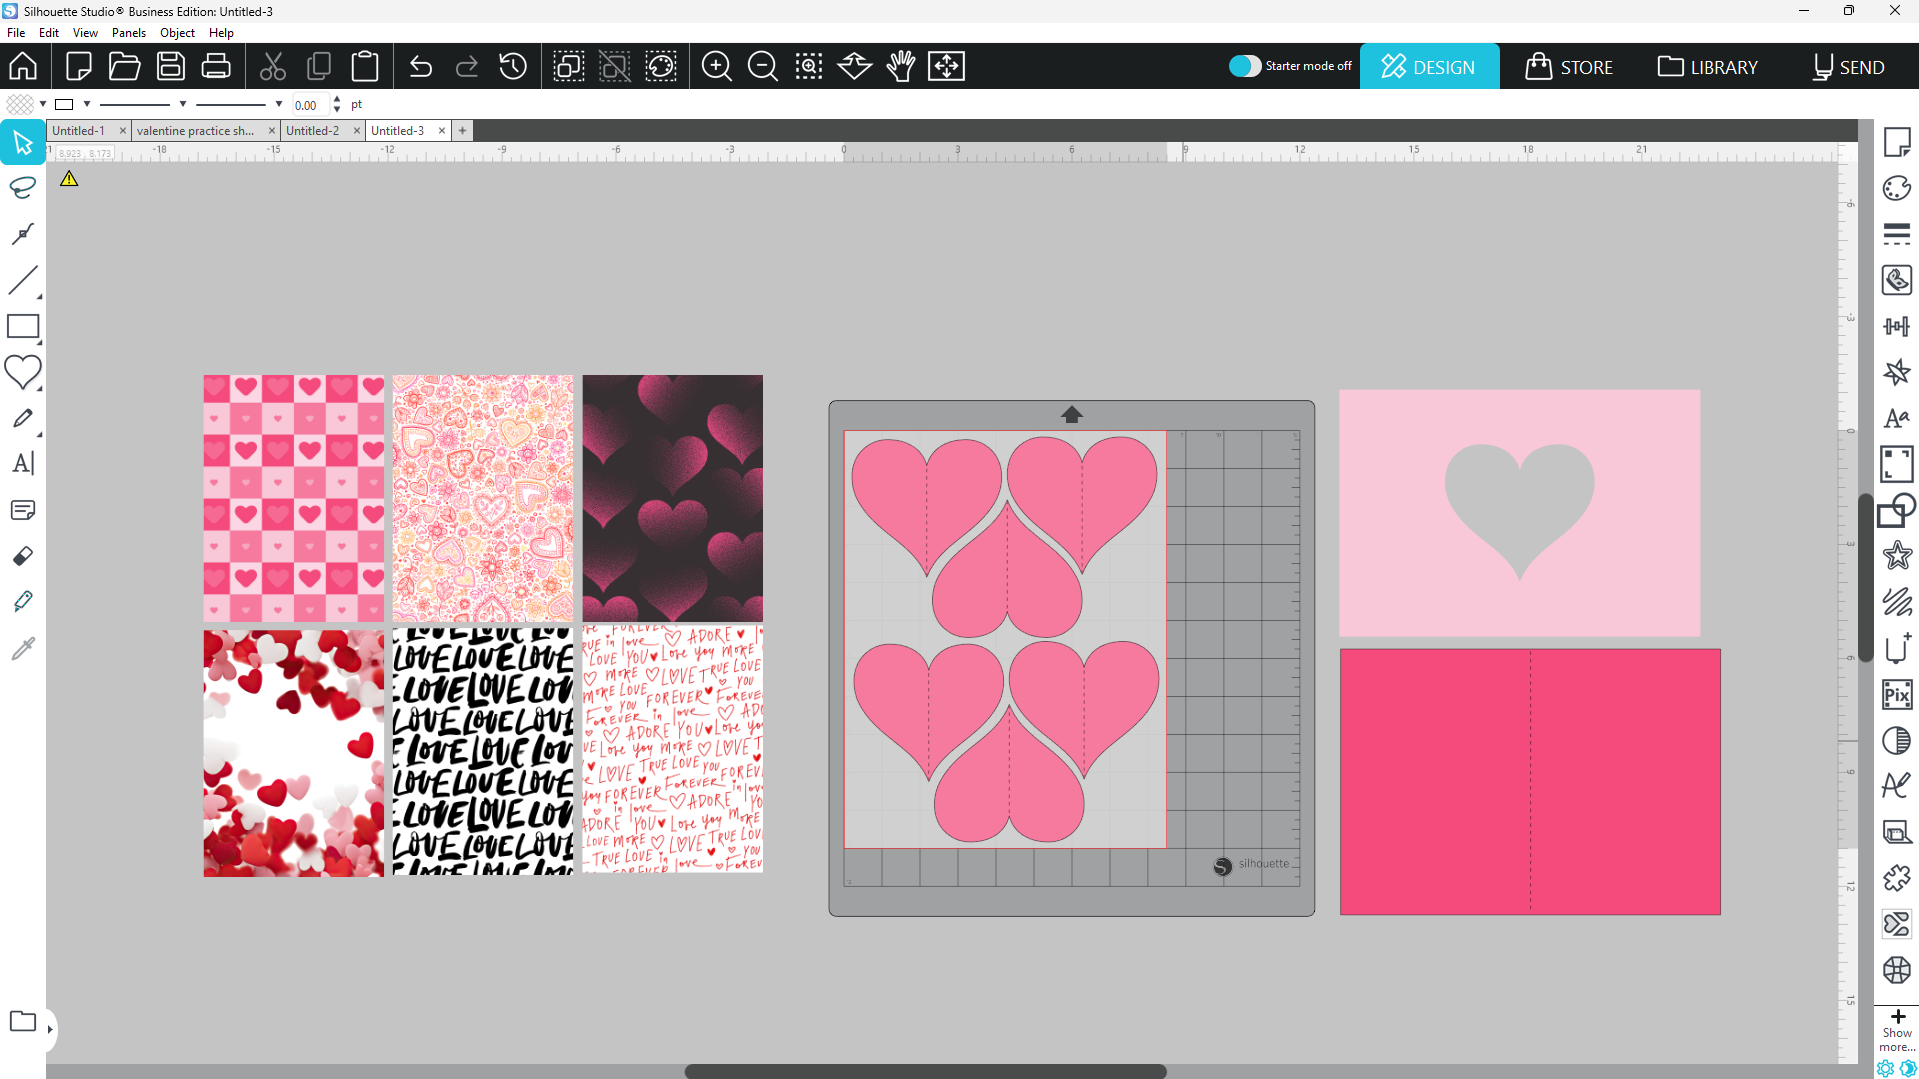Click the Undo arrow in toolbar

(x=421, y=67)
